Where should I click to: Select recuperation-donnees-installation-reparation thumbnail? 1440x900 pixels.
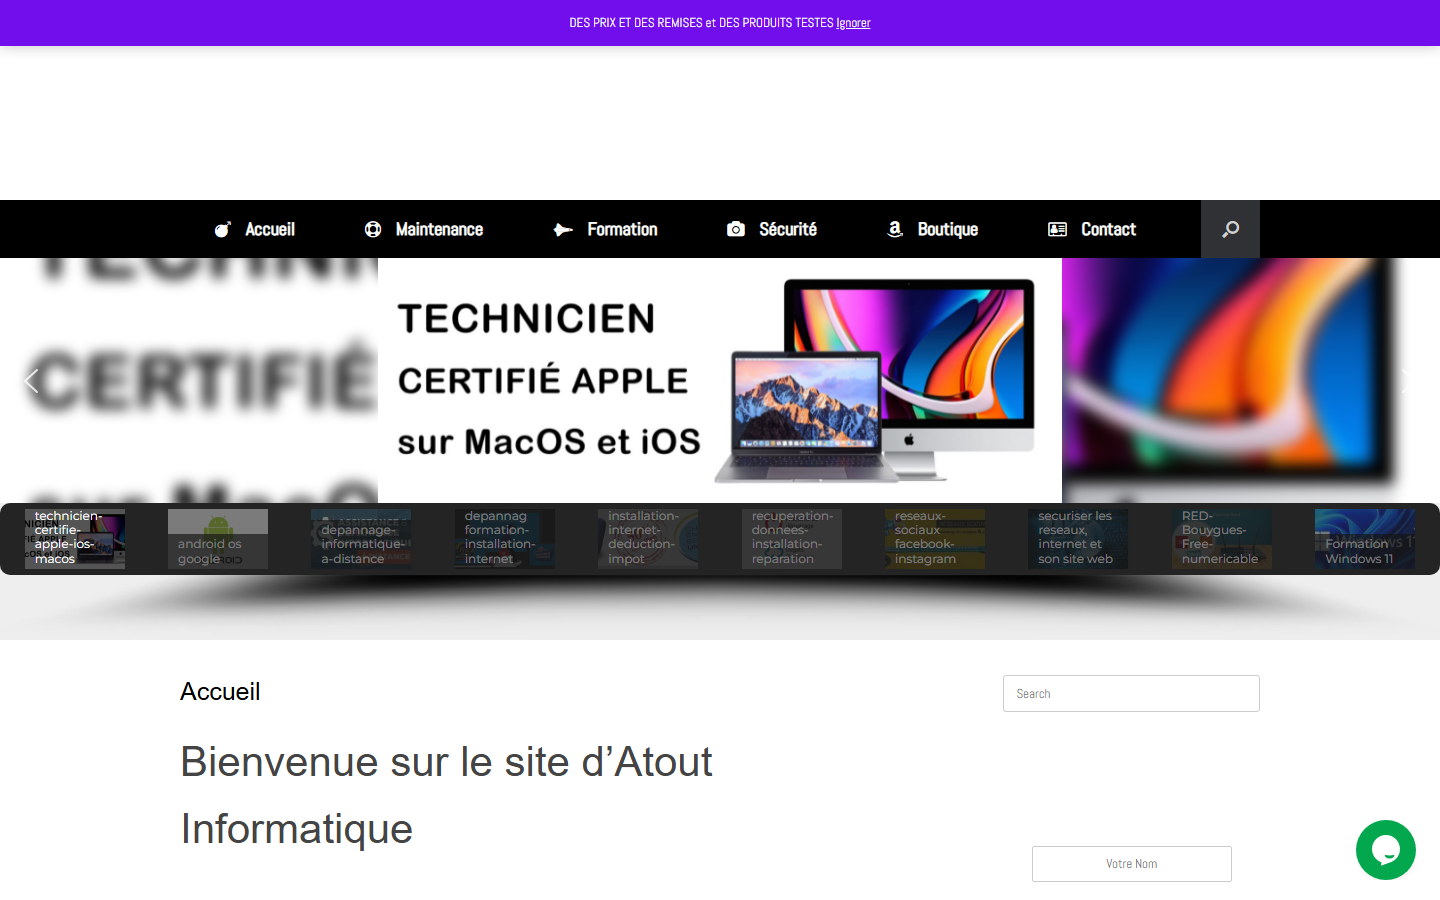point(792,539)
